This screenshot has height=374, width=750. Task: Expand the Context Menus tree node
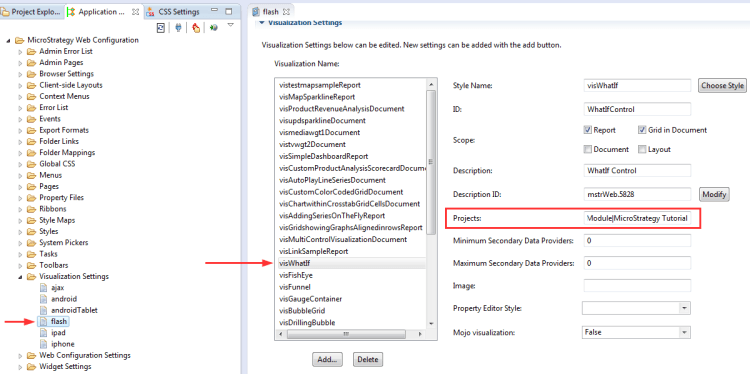[20, 97]
